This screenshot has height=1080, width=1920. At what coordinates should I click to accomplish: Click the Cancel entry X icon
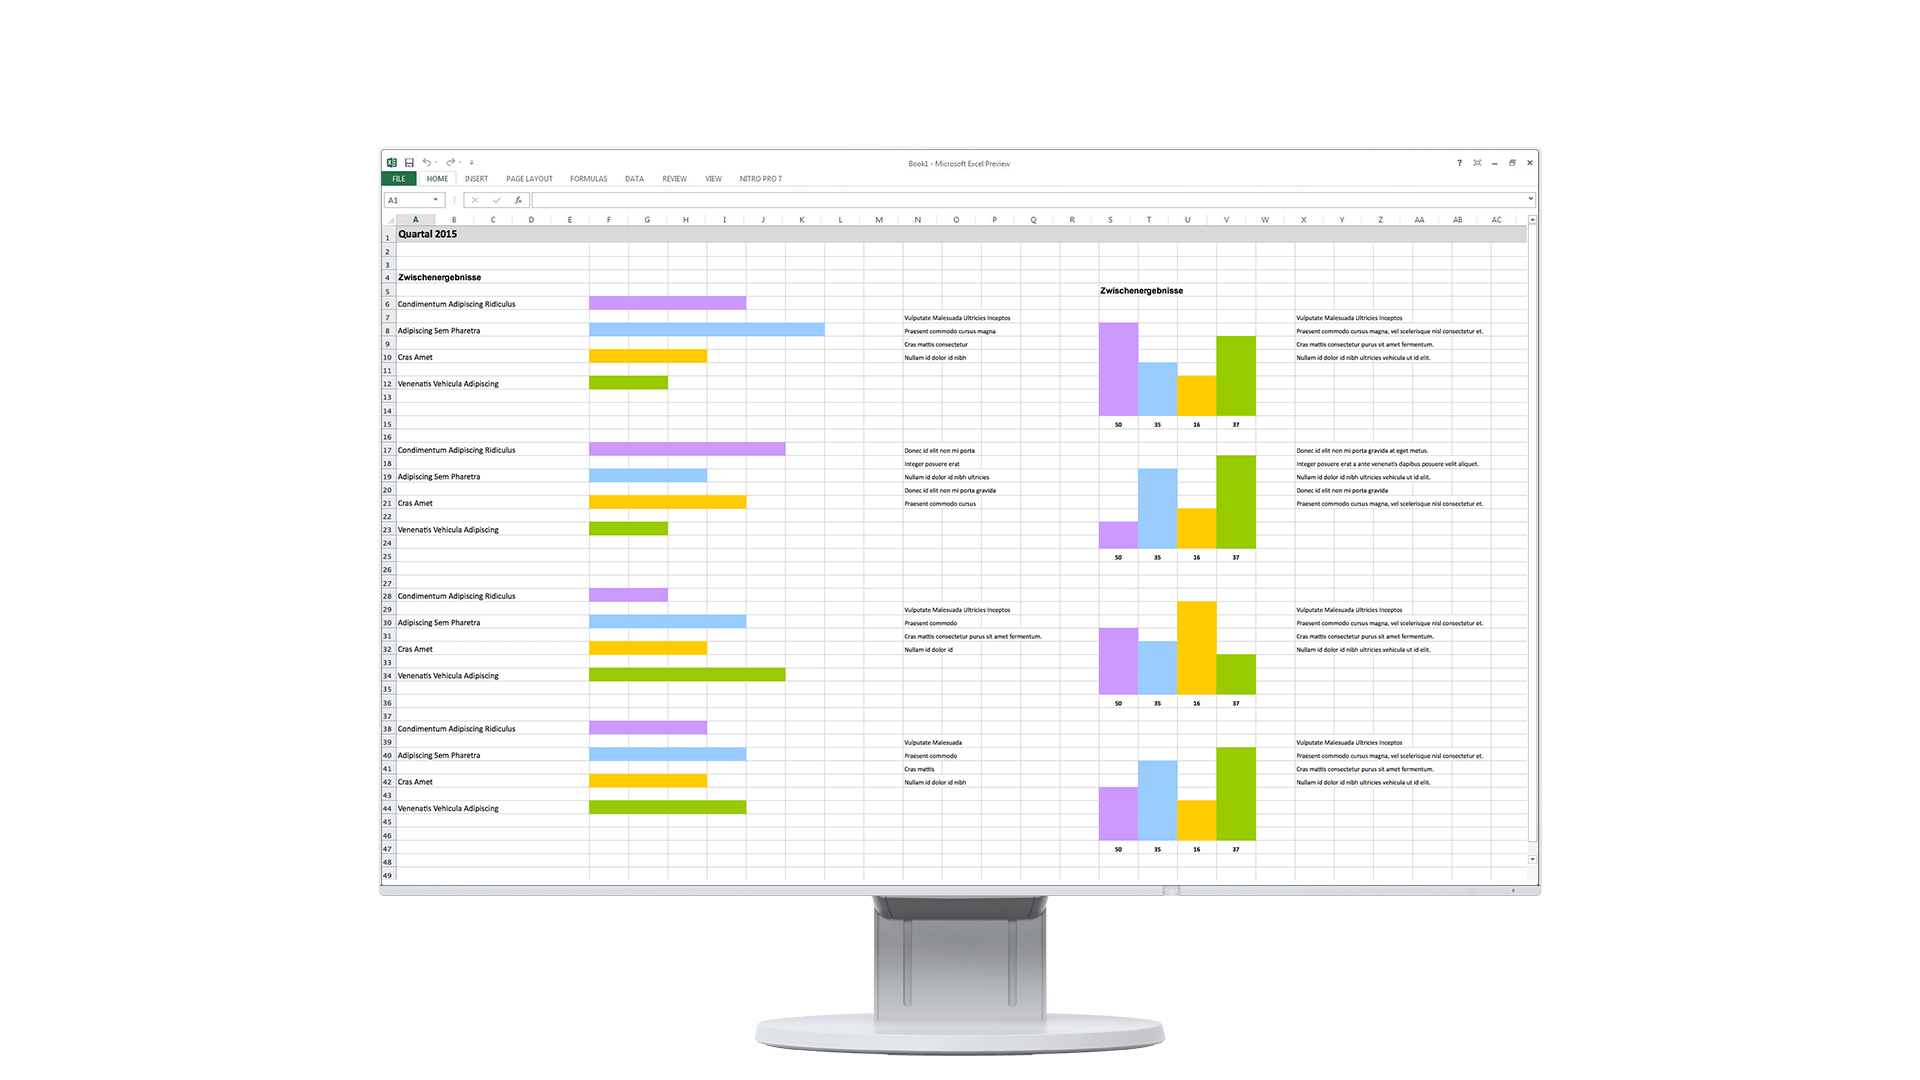[475, 200]
